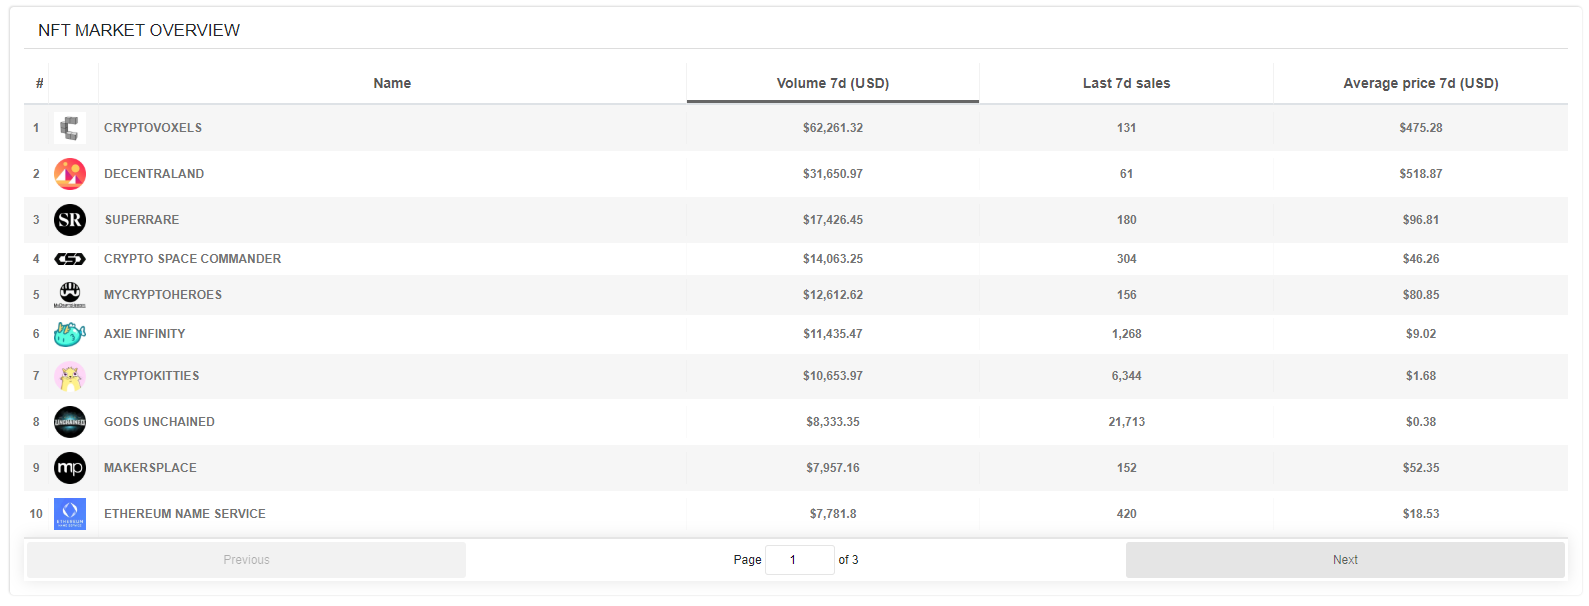Screen dimensions: 1589x606
Task: Click the Ethereum Name Service logo
Action: 70,514
